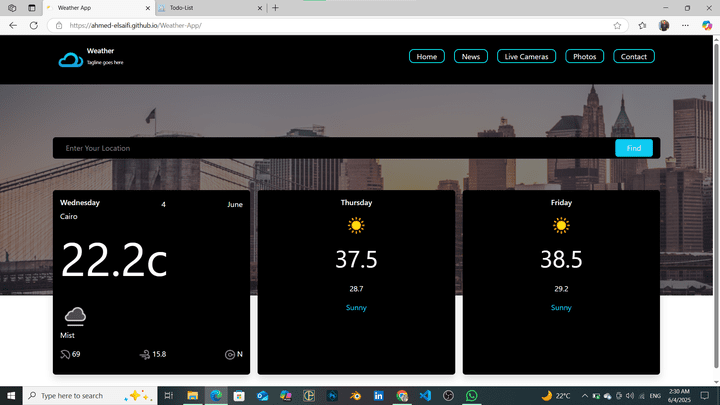The height and width of the screenshot is (405, 720).
Task: Open the browser profile avatar
Action: tap(664, 25)
